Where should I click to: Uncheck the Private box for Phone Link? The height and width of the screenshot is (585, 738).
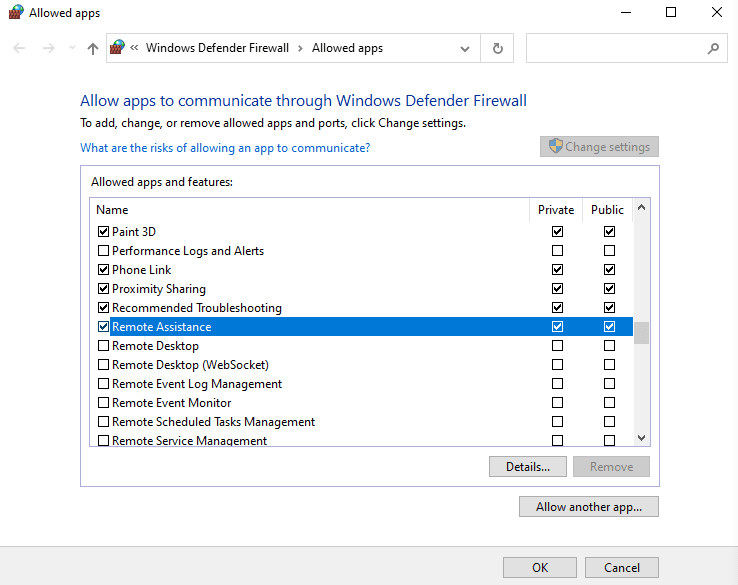click(557, 270)
